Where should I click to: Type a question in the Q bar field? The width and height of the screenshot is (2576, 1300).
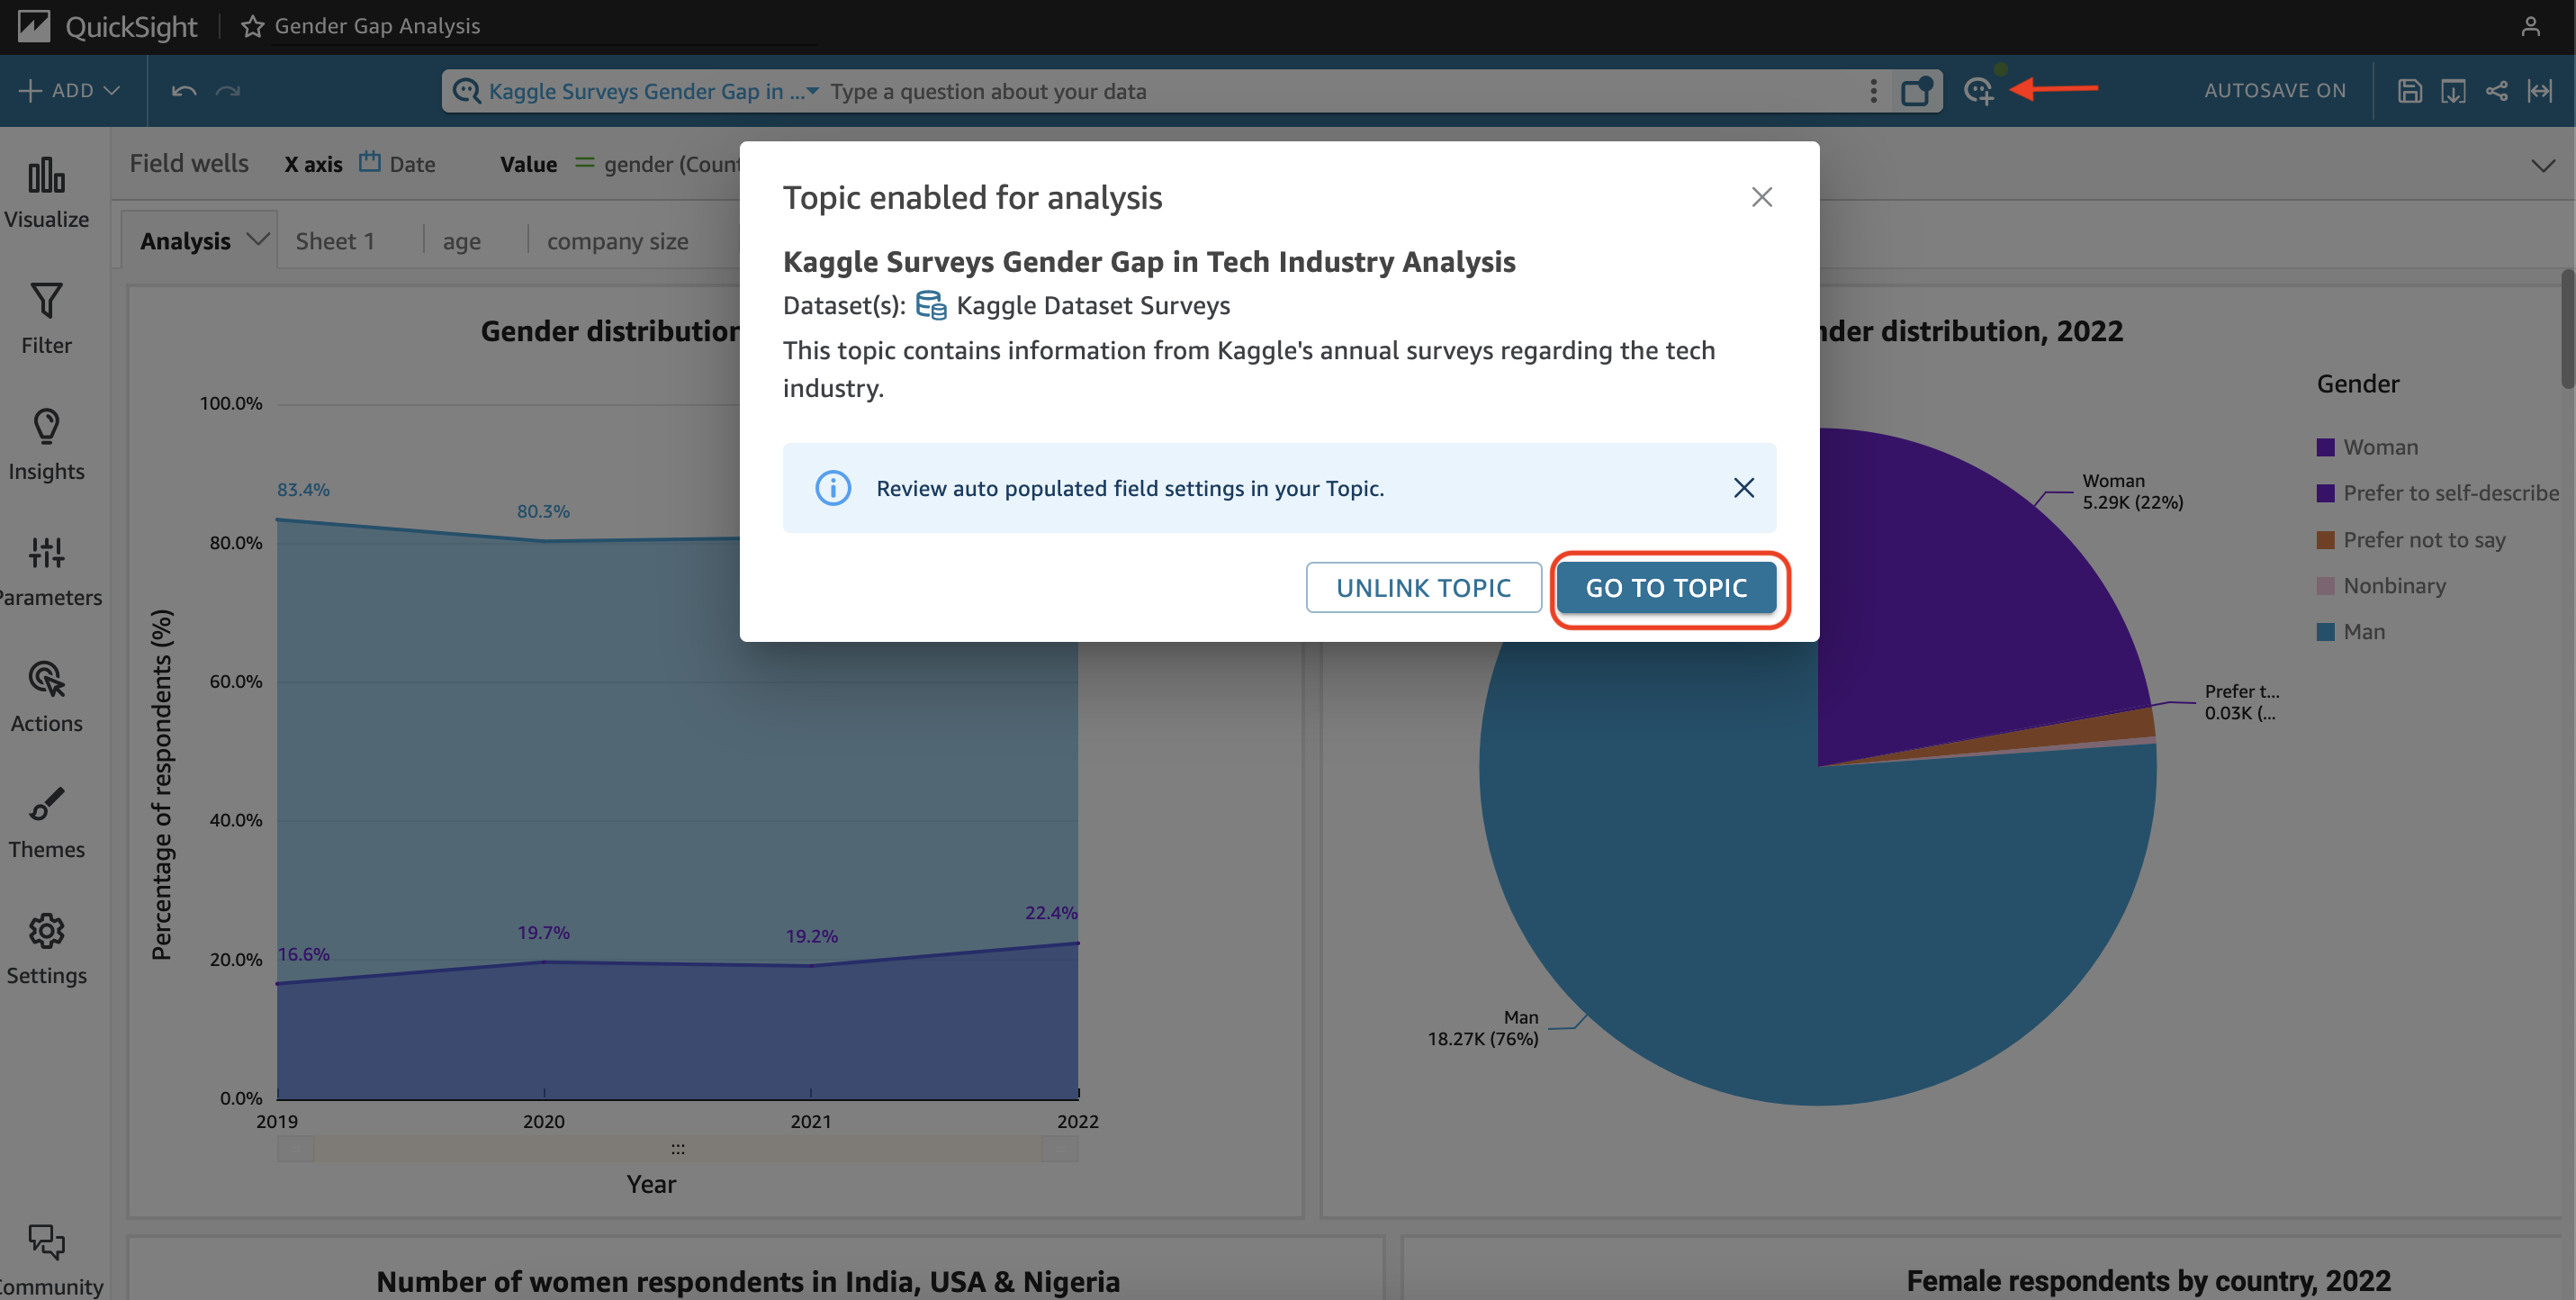pyautogui.click(x=1340, y=91)
